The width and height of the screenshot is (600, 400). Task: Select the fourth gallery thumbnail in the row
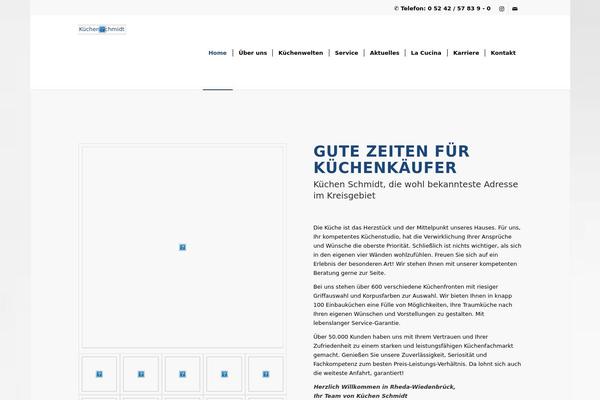[224, 374]
